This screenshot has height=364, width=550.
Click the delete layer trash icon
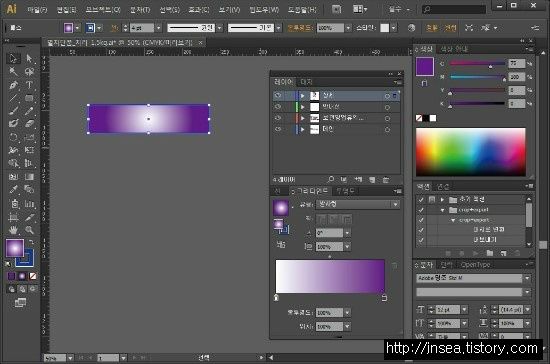(x=386, y=180)
